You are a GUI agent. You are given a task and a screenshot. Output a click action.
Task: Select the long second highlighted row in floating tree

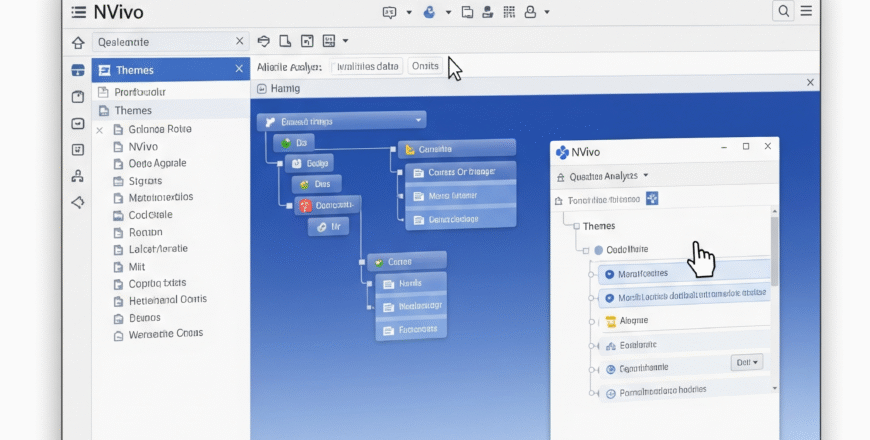point(684,297)
